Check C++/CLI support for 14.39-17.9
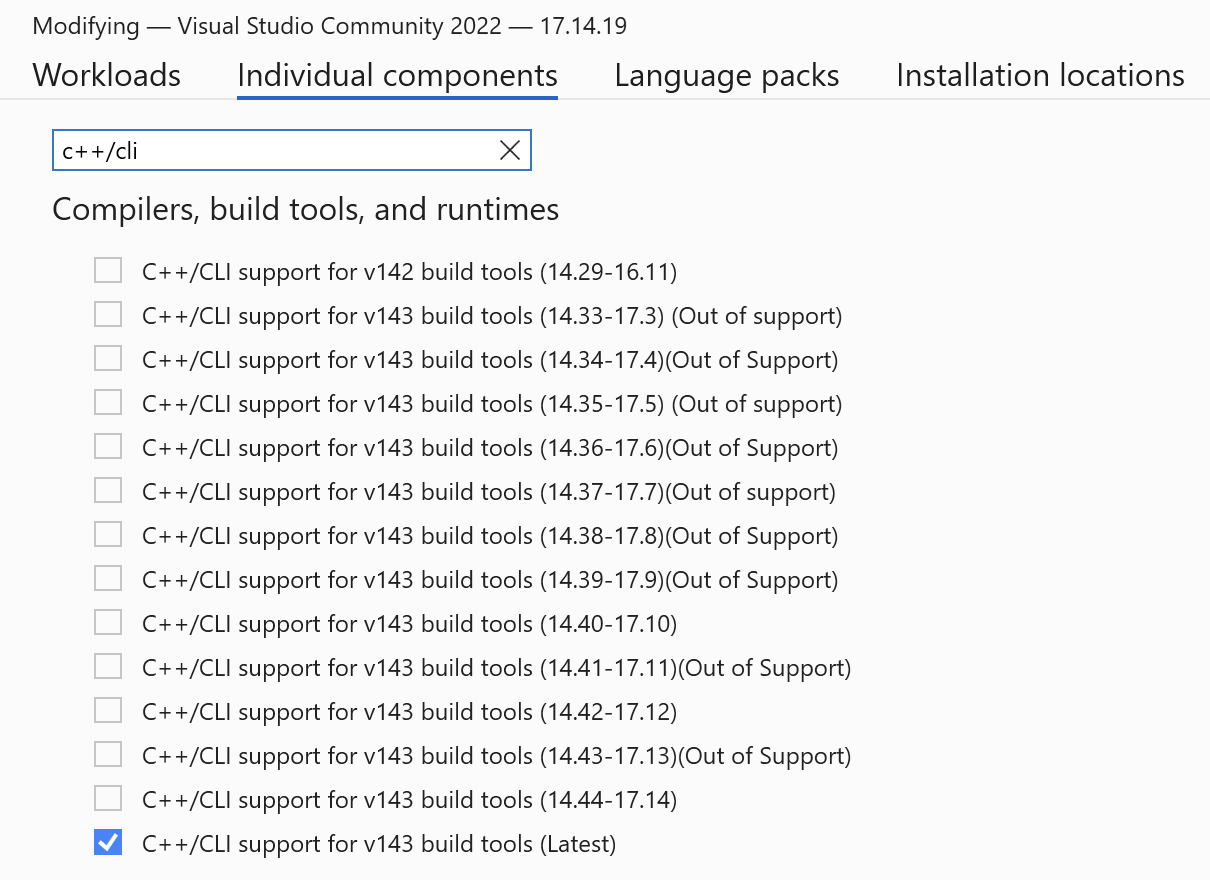 coord(108,577)
